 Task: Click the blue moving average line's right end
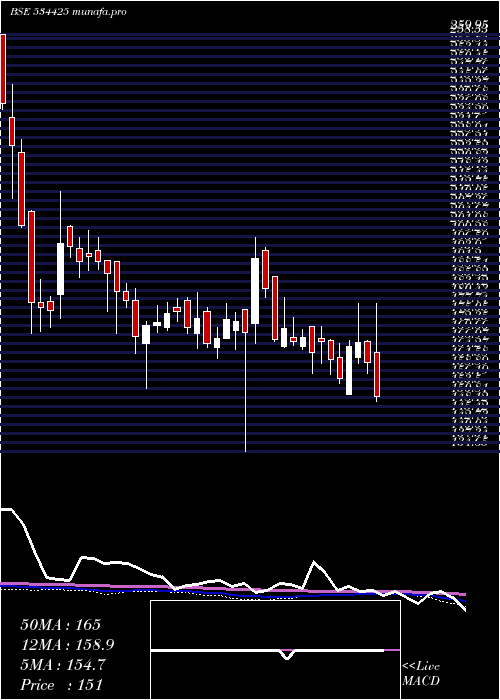pos(463,600)
